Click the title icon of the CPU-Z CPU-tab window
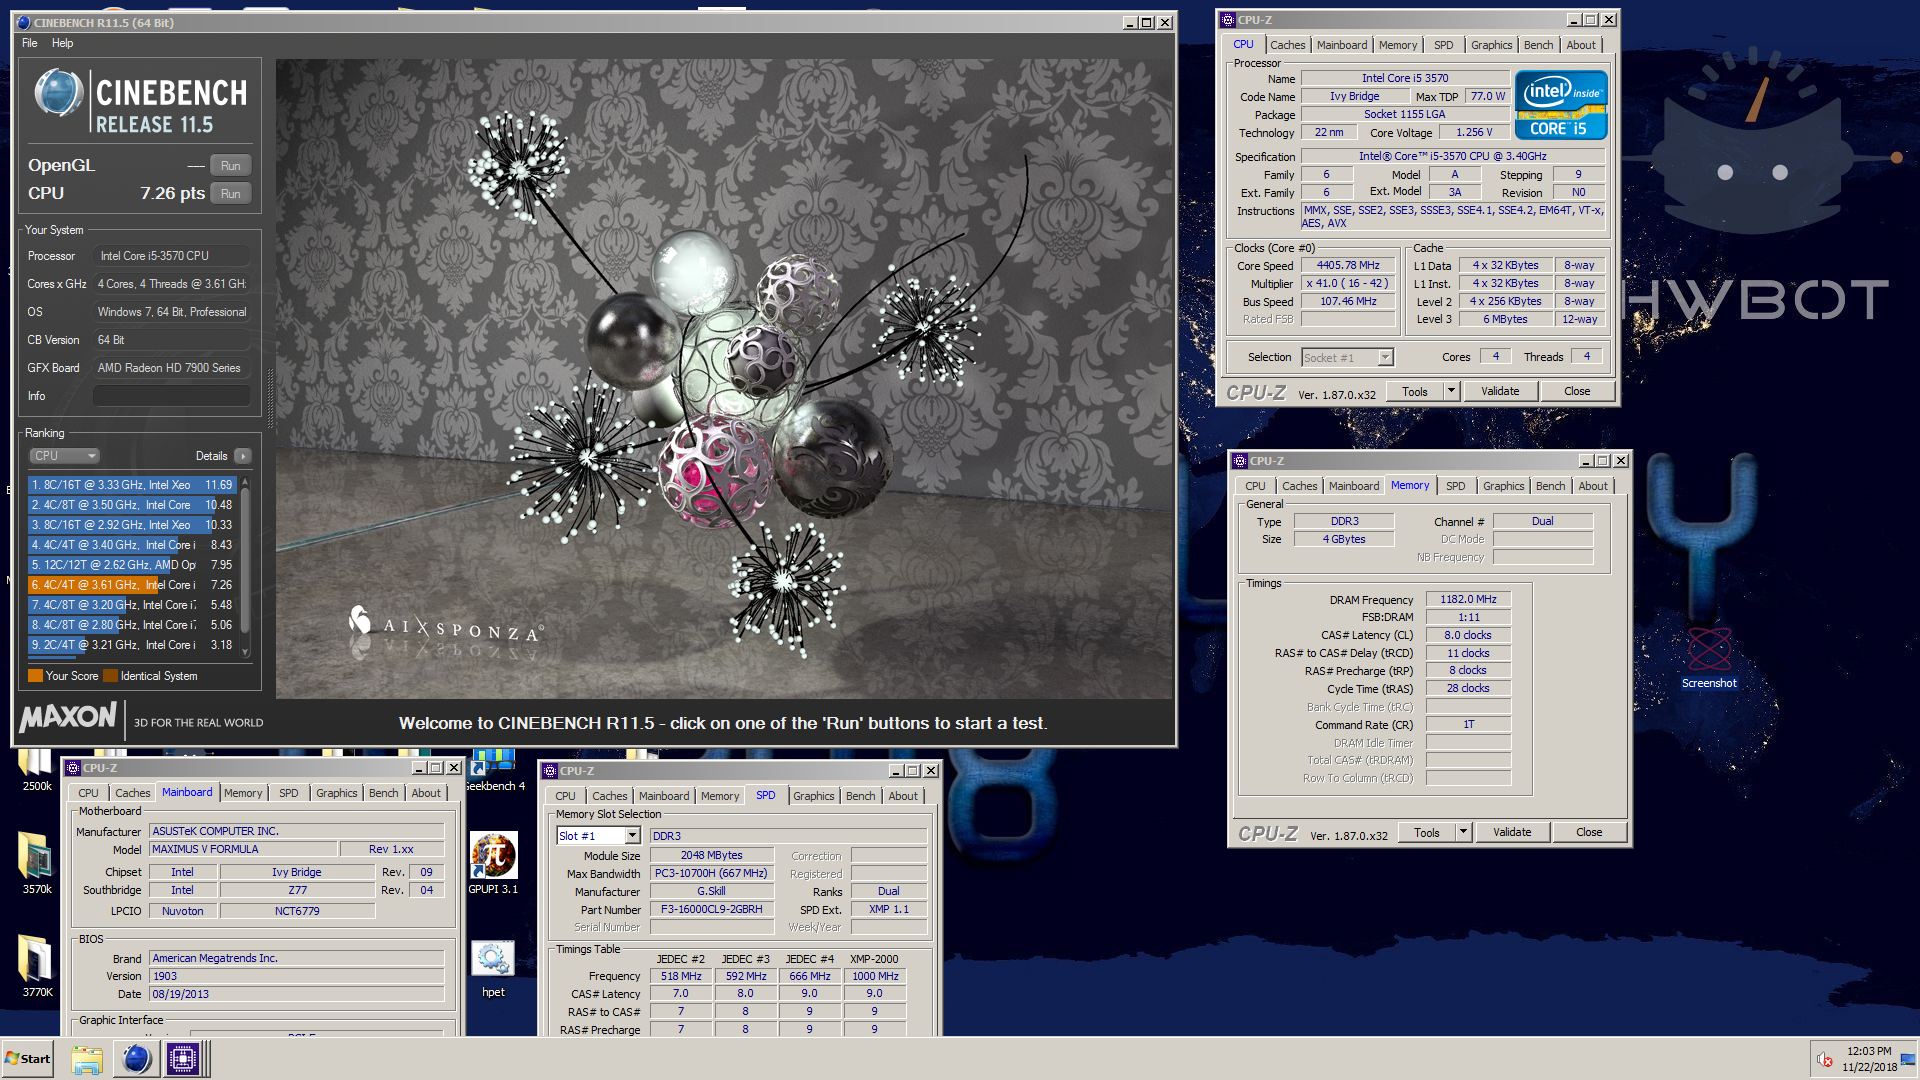Viewport: 1920px width, 1080px height. (1228, 20)
